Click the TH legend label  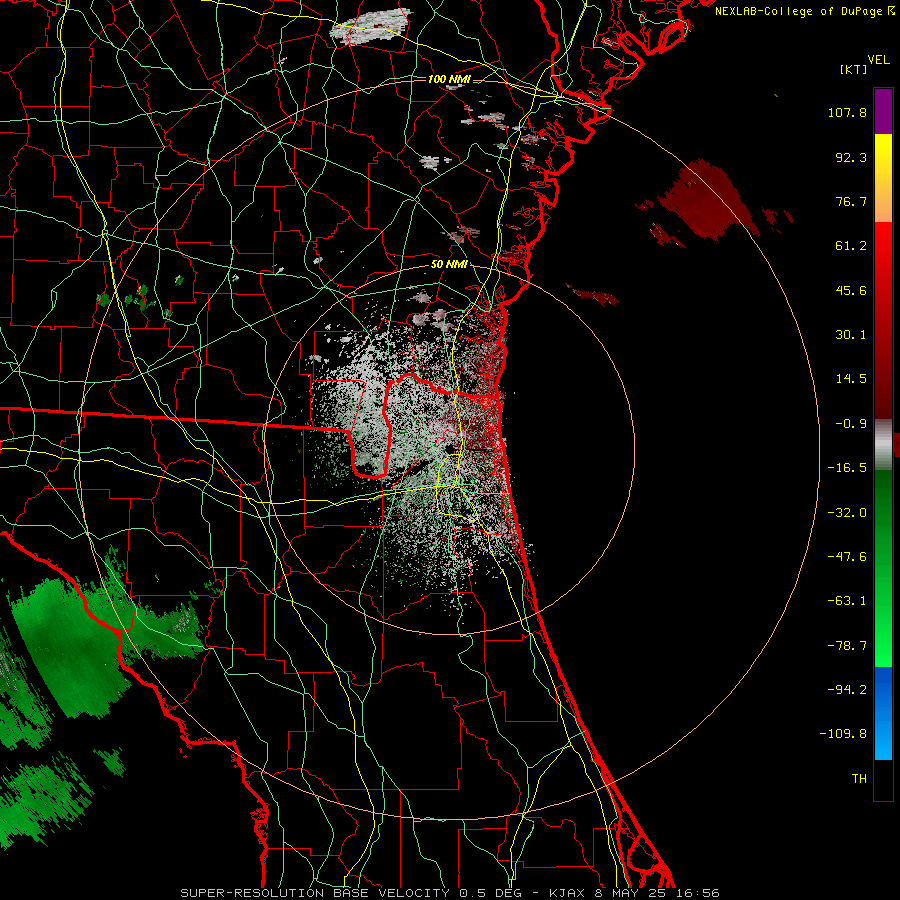tap(859, 779)
